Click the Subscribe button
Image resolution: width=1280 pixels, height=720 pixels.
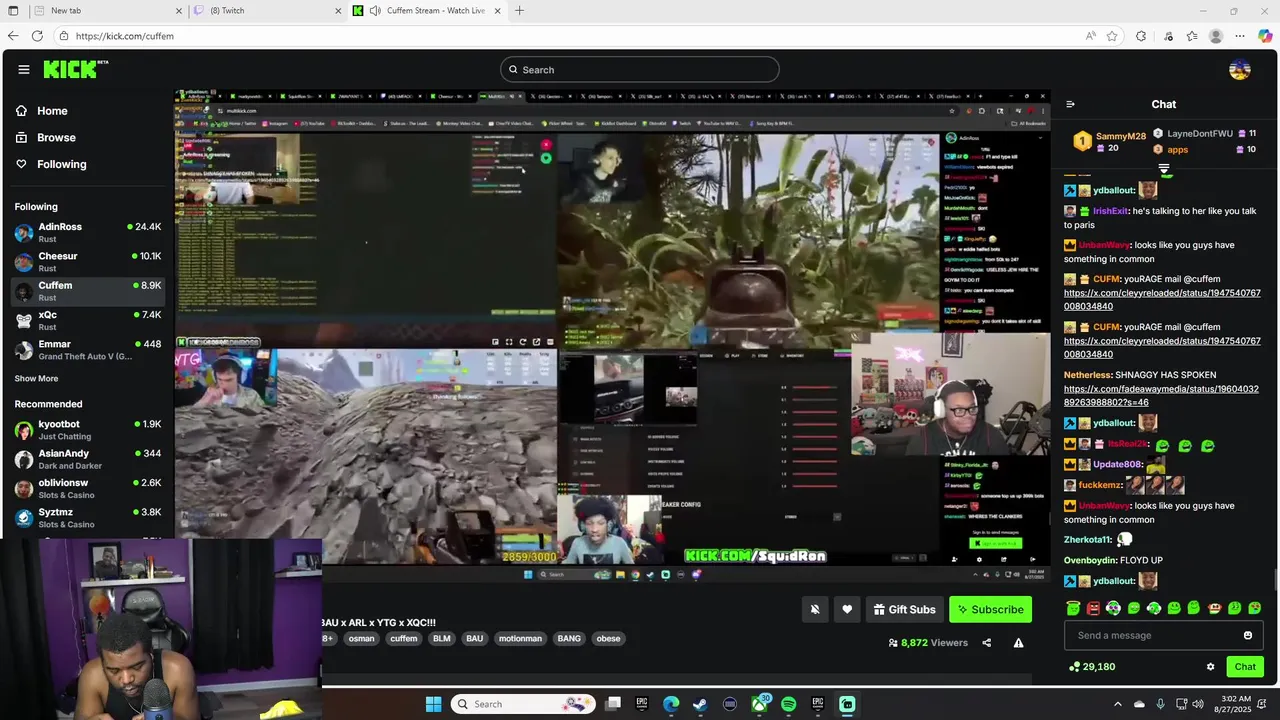click(990, 609)
